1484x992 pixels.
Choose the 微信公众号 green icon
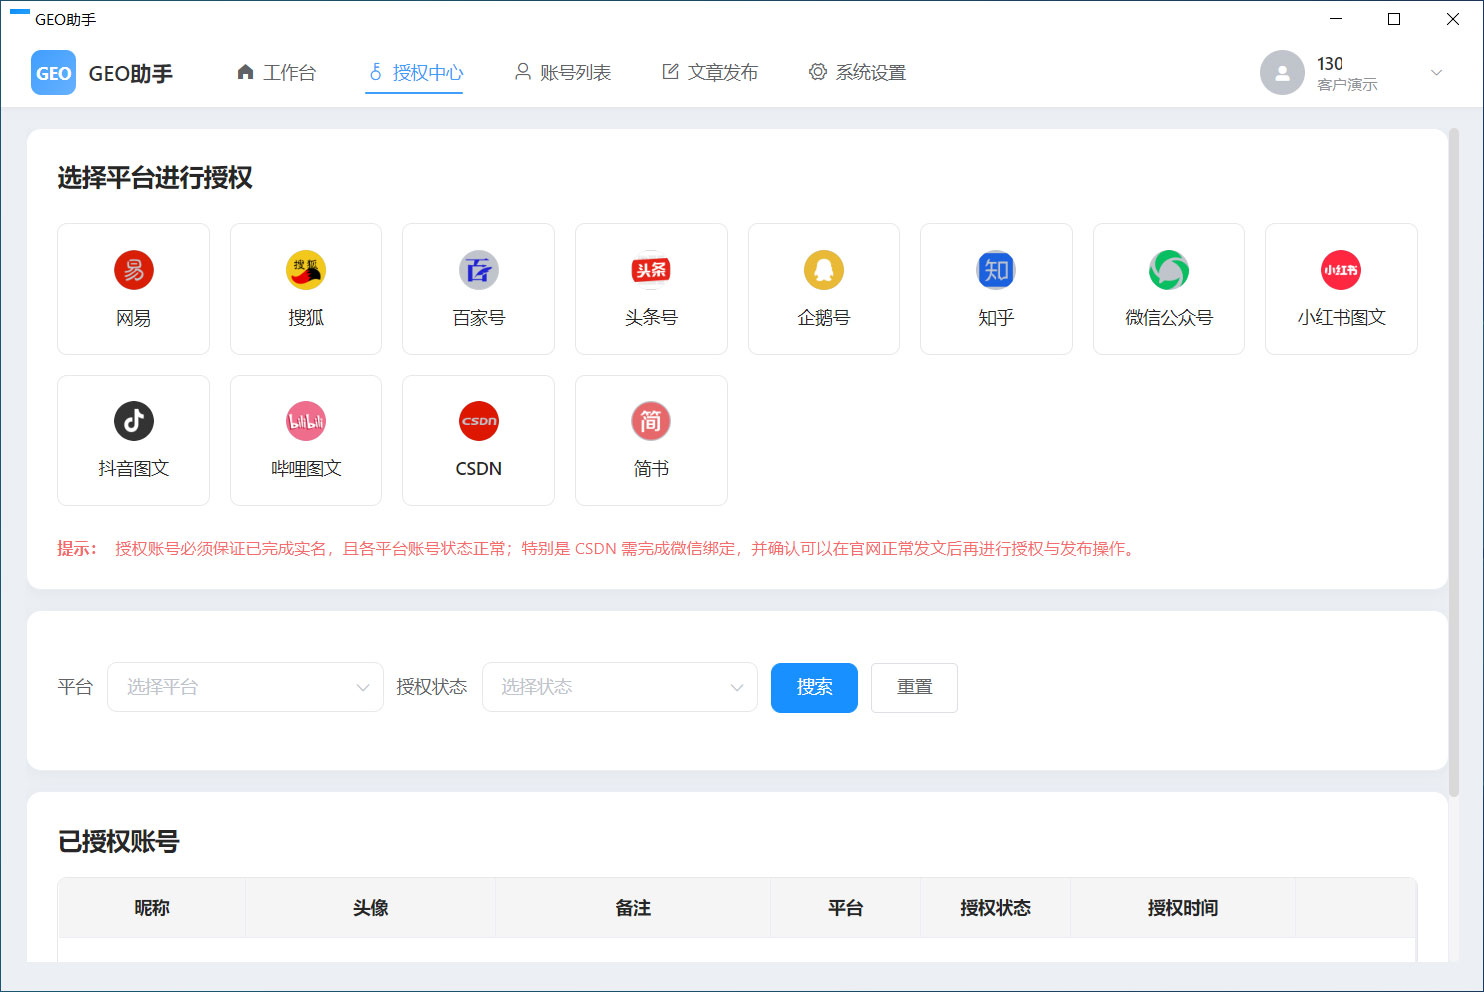click(x=1169, y=270)
